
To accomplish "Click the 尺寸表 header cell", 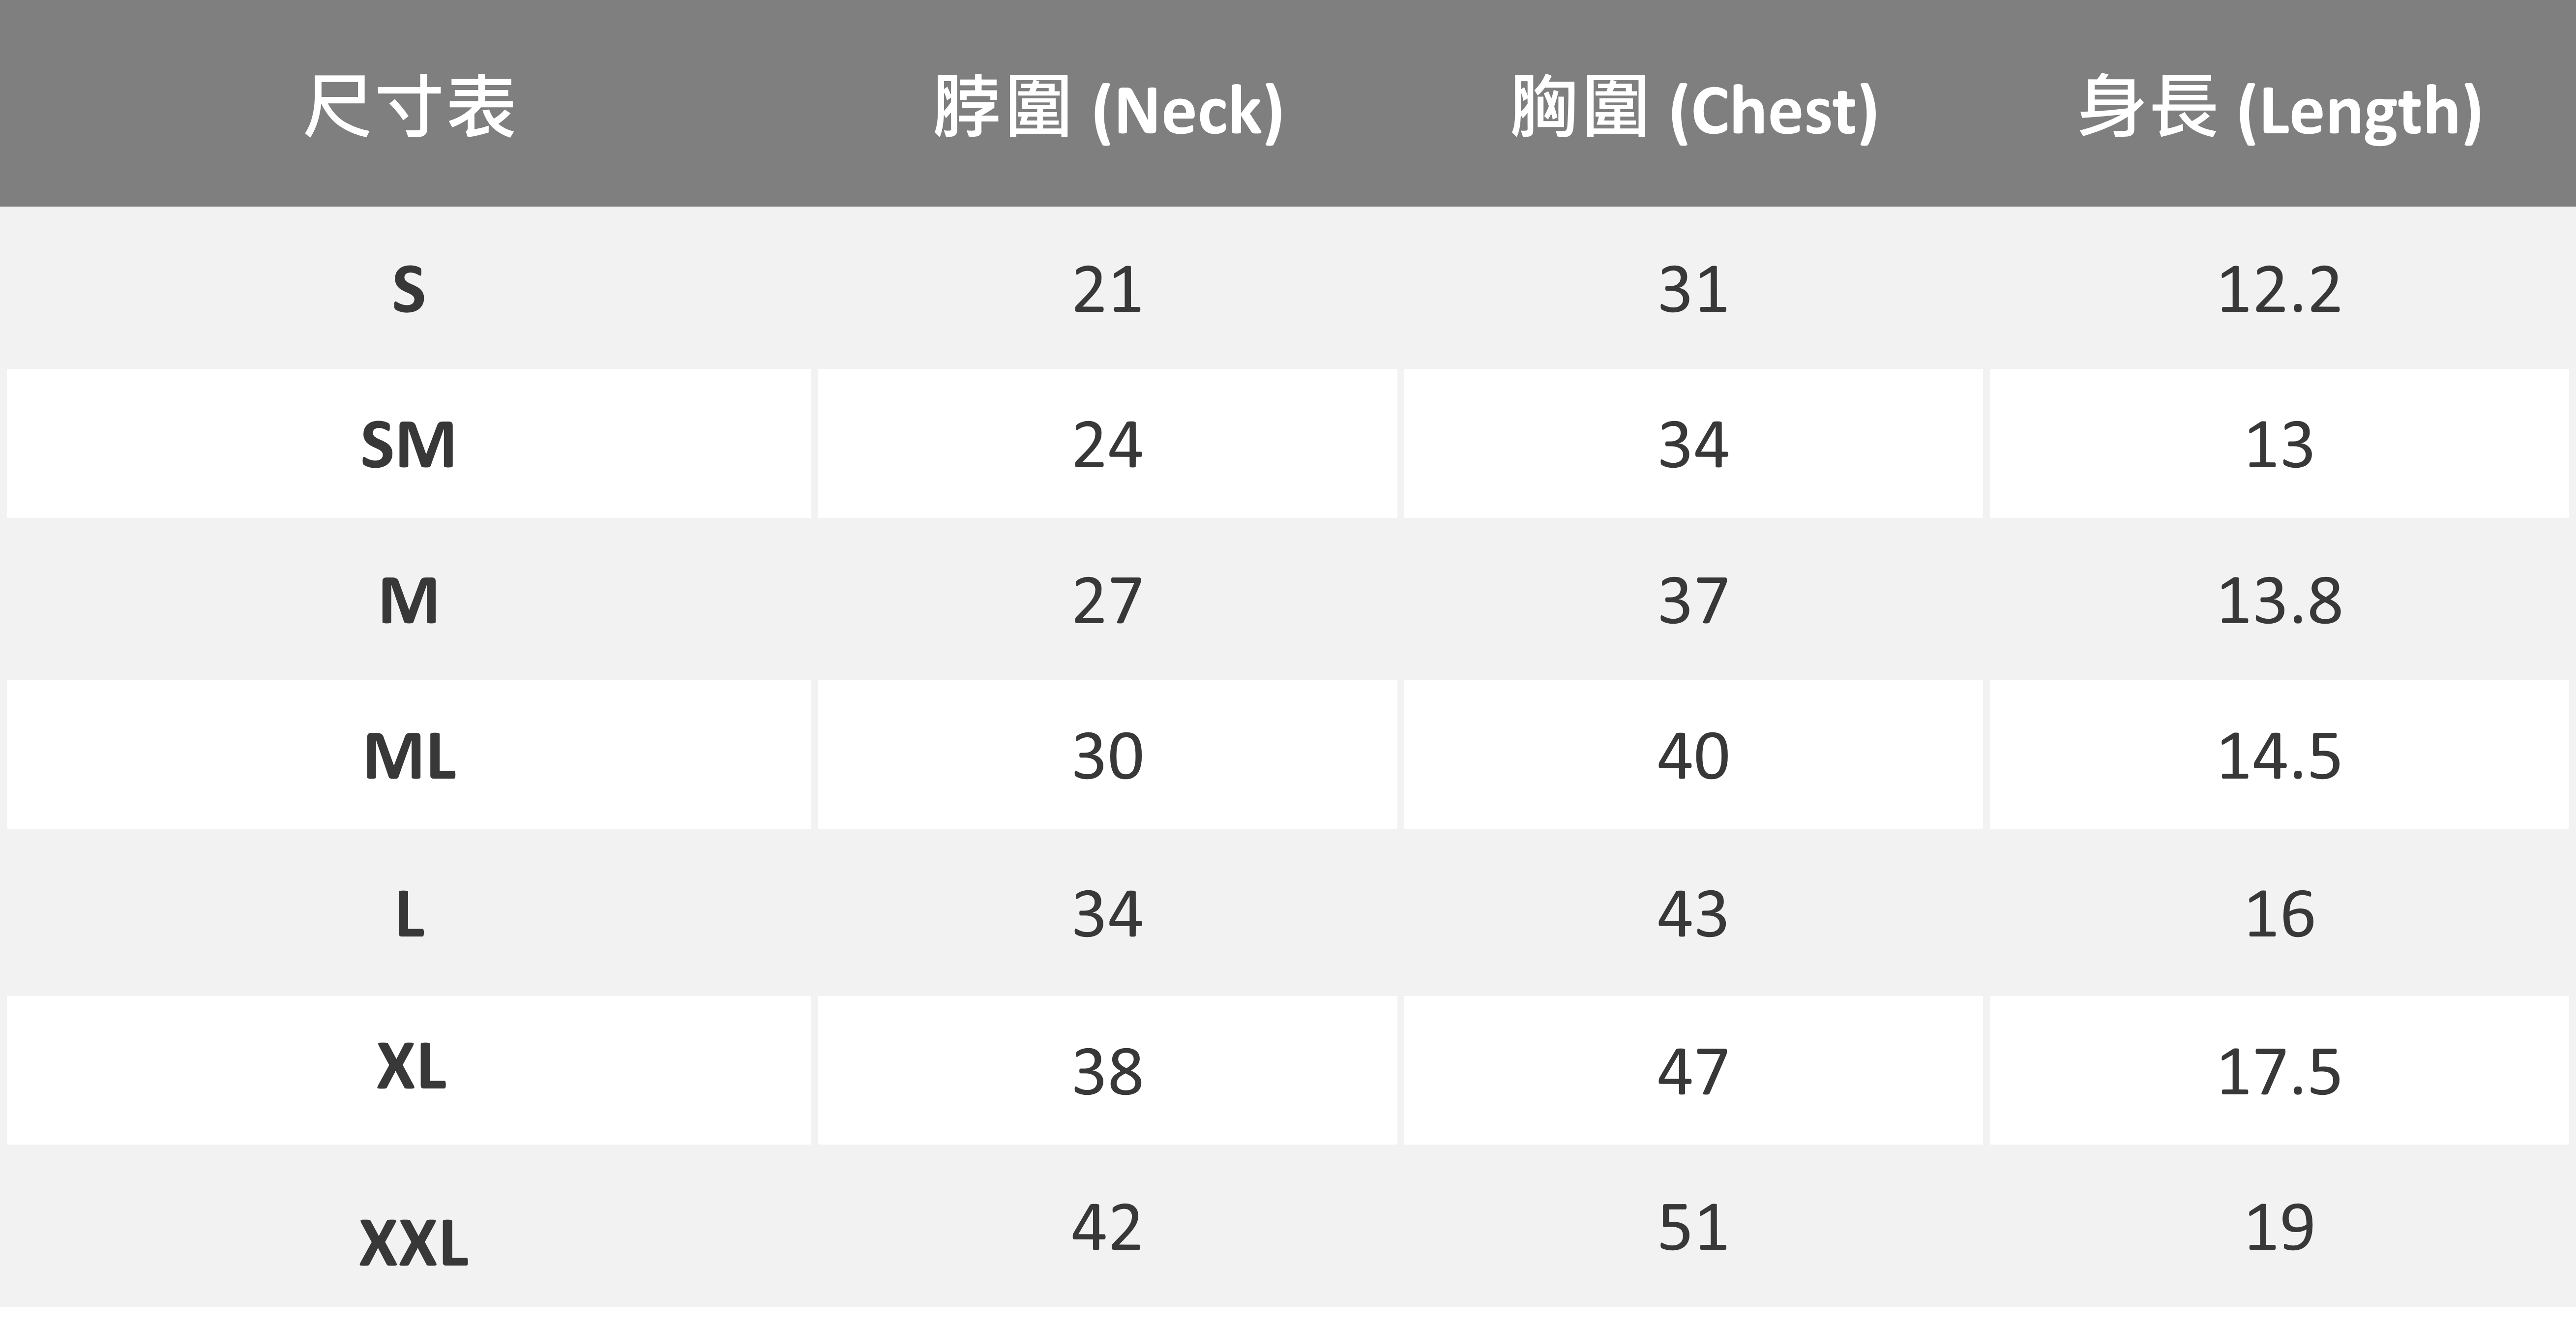I will (409, 107).
